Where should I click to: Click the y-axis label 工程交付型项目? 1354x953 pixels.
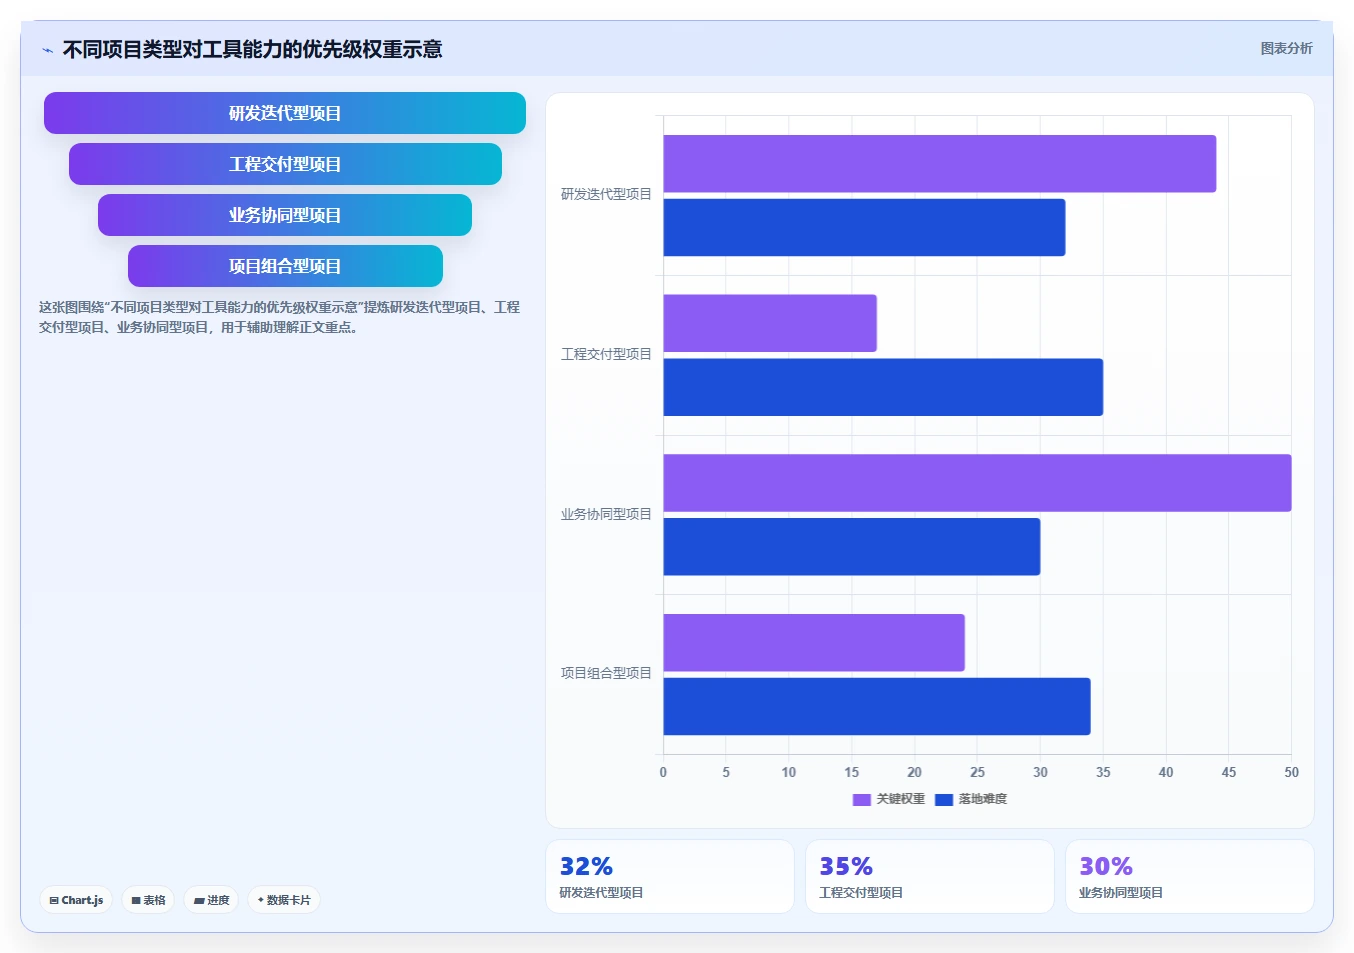(x=606, y=354)
